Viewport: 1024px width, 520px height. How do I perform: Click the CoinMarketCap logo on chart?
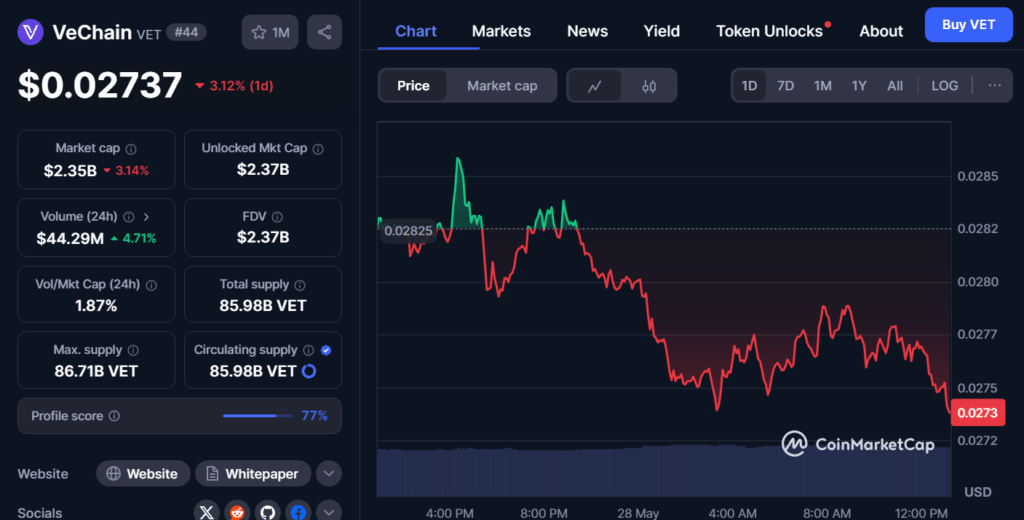858,444
